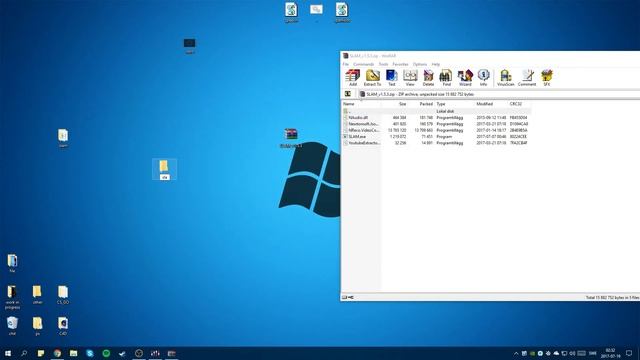This screenshot has height=360, width=640.
Task: Click the volume speaker icon in system tray
Action: click(x=572, y=353)
